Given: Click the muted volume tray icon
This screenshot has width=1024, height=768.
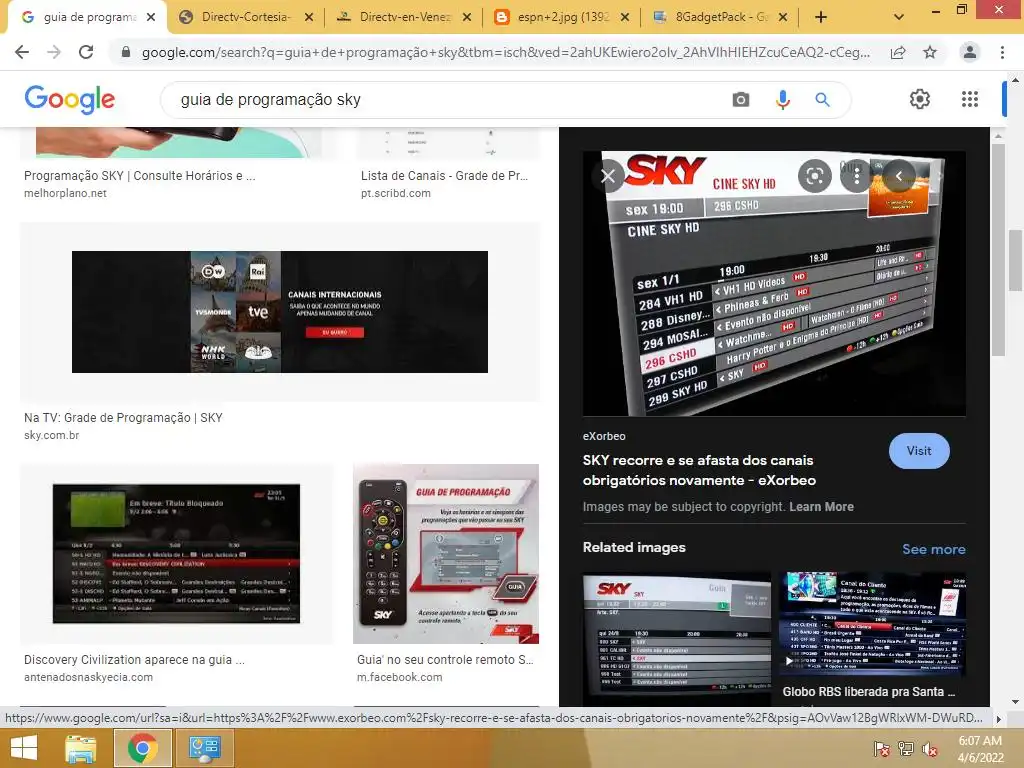Looking at the screenshot, I should pyautogui.click(x=930, y=749).
